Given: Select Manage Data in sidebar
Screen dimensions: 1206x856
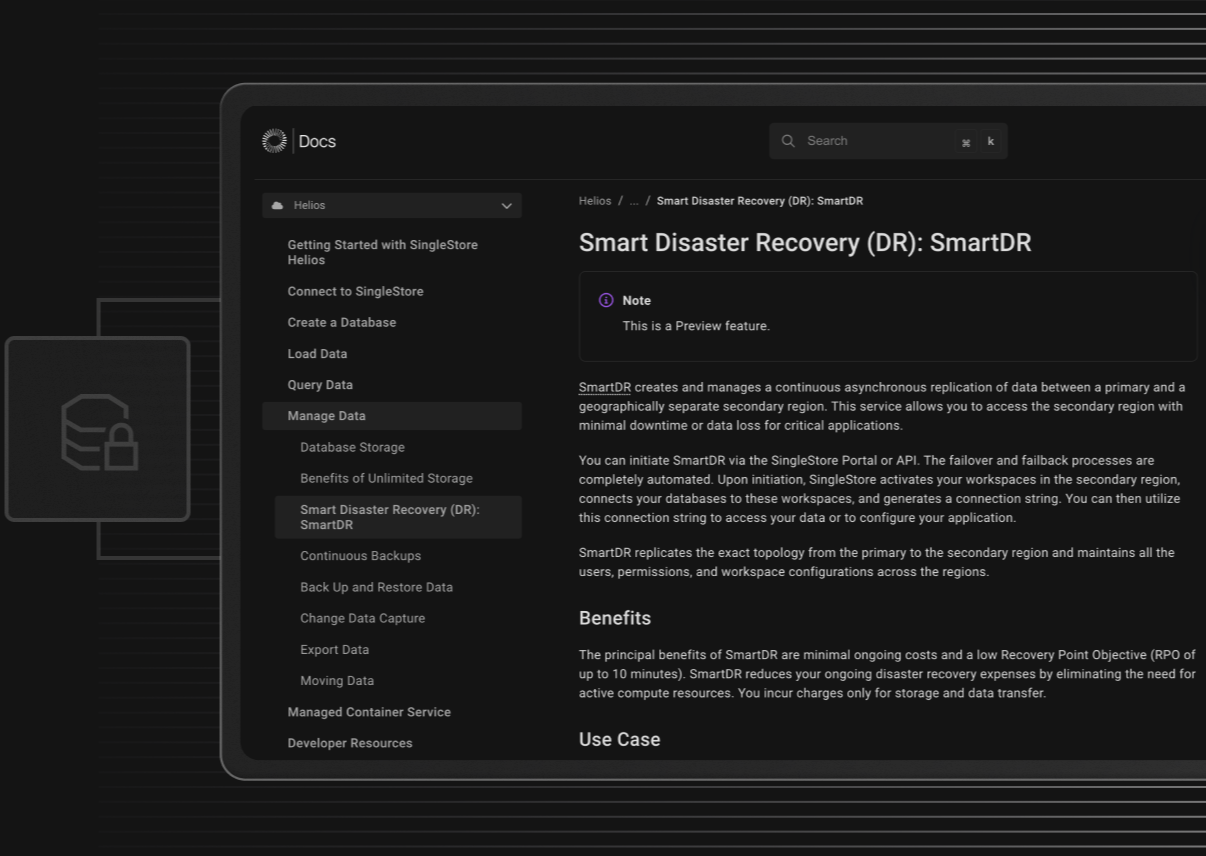Looking at the screenshot, I should coord(392,416).
